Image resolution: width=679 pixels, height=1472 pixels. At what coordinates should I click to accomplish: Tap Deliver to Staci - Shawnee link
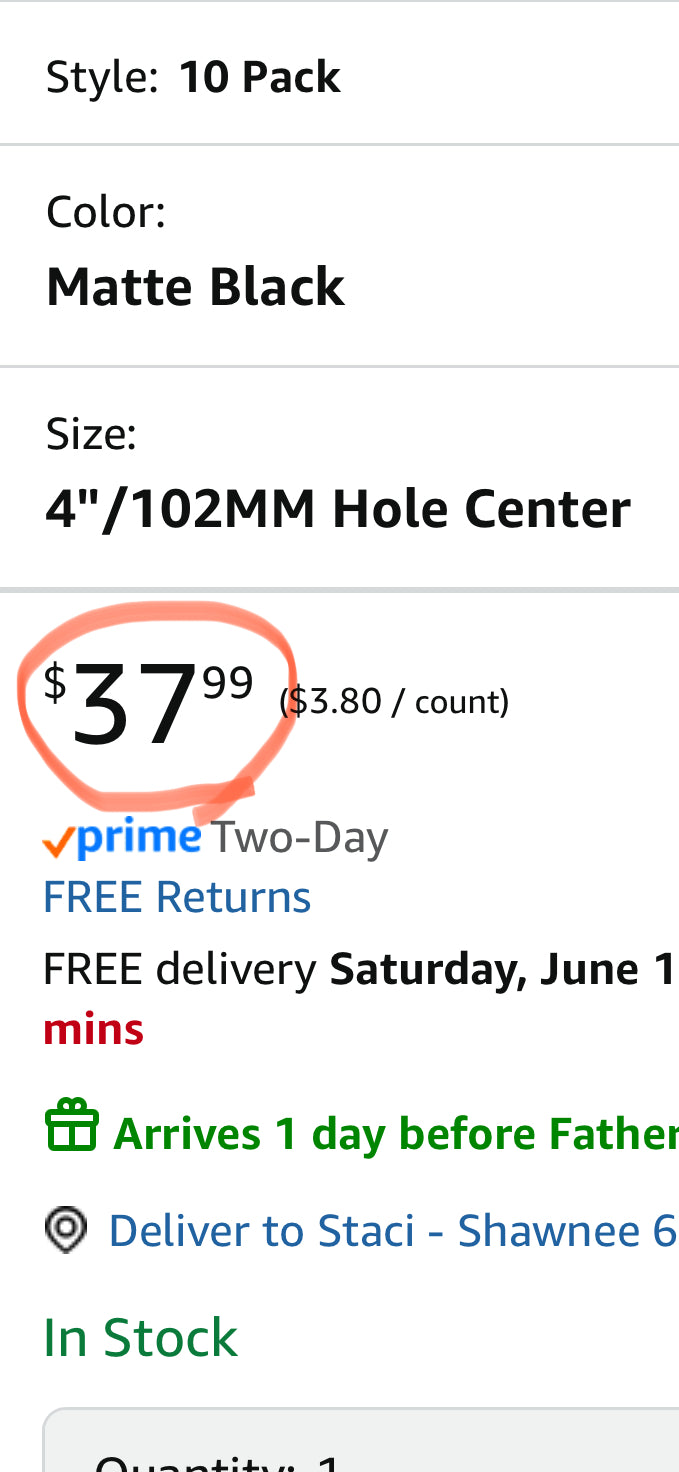[x=392, y=1231]
